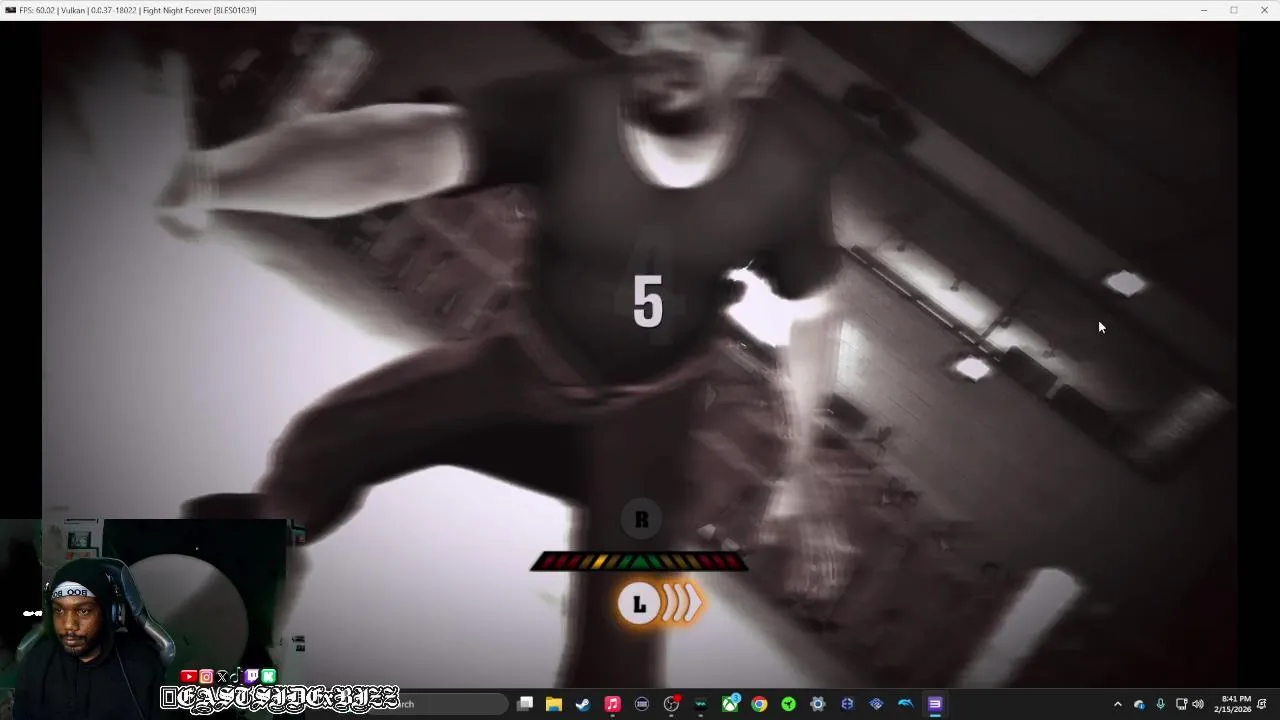Open the notification bell in the tray

coord(1262,704)
